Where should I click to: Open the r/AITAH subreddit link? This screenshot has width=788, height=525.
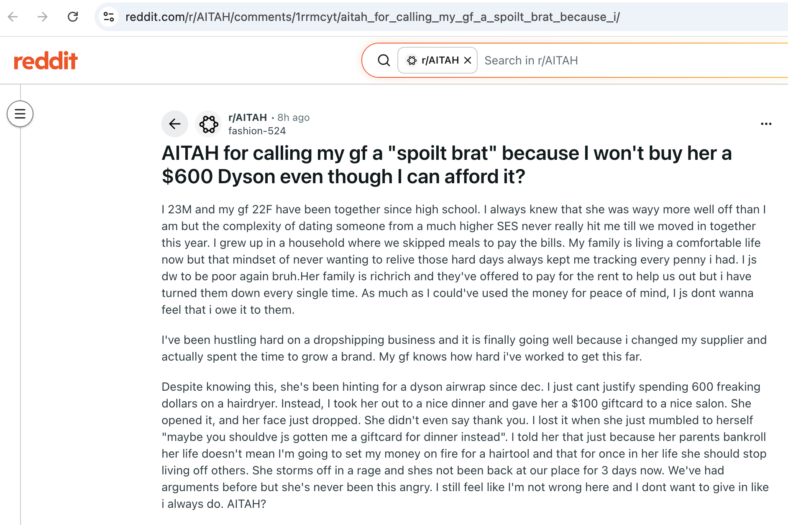247,118
